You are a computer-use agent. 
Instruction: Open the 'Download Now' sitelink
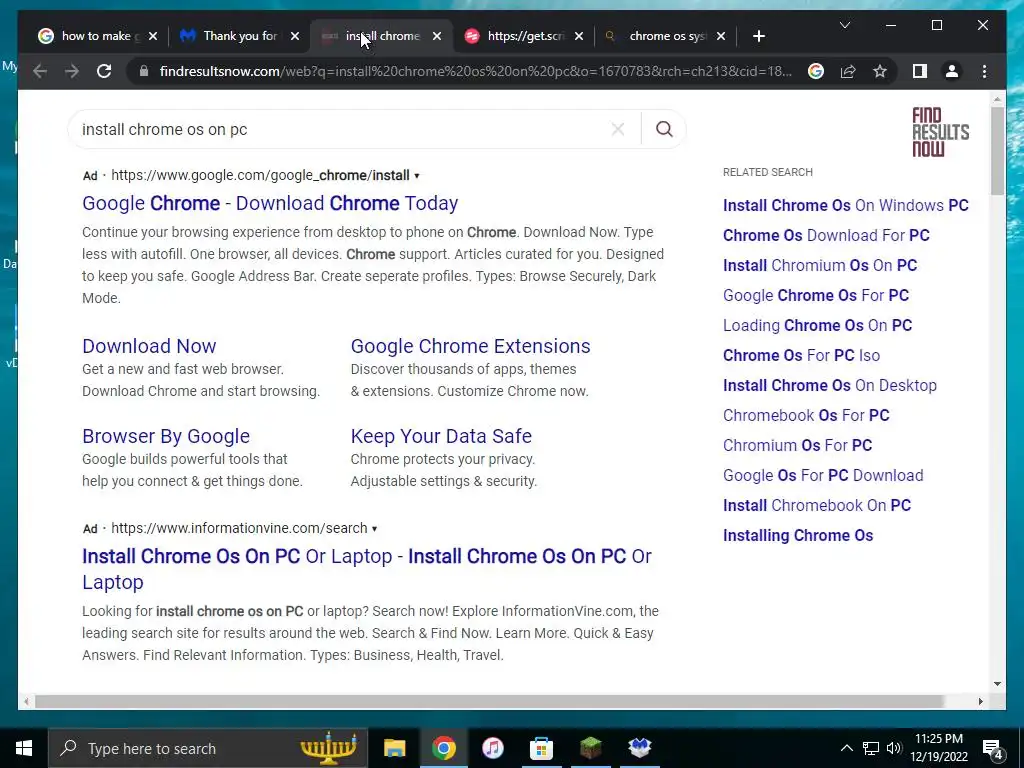[149, 346]
